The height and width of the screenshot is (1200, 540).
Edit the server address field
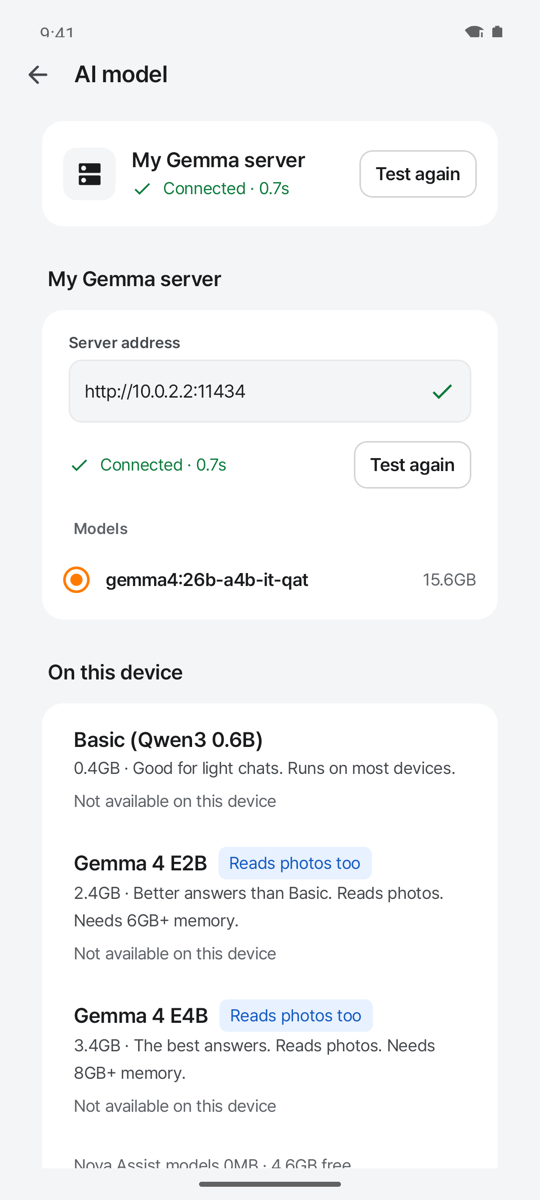pos(270,391)
